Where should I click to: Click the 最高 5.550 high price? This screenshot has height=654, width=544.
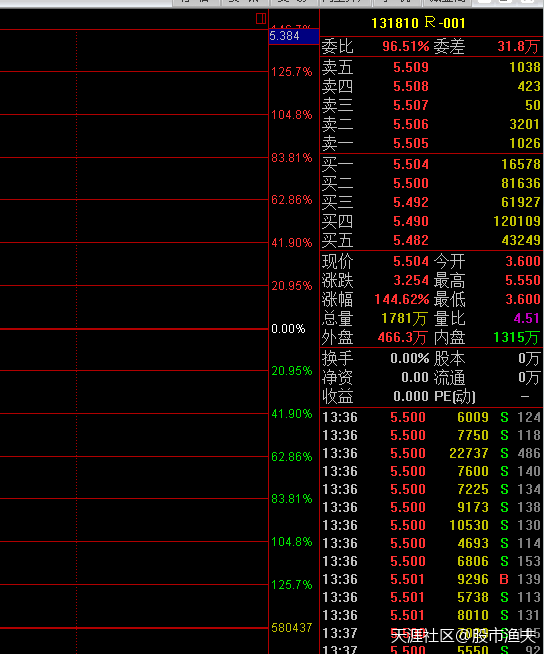point(523,280)
